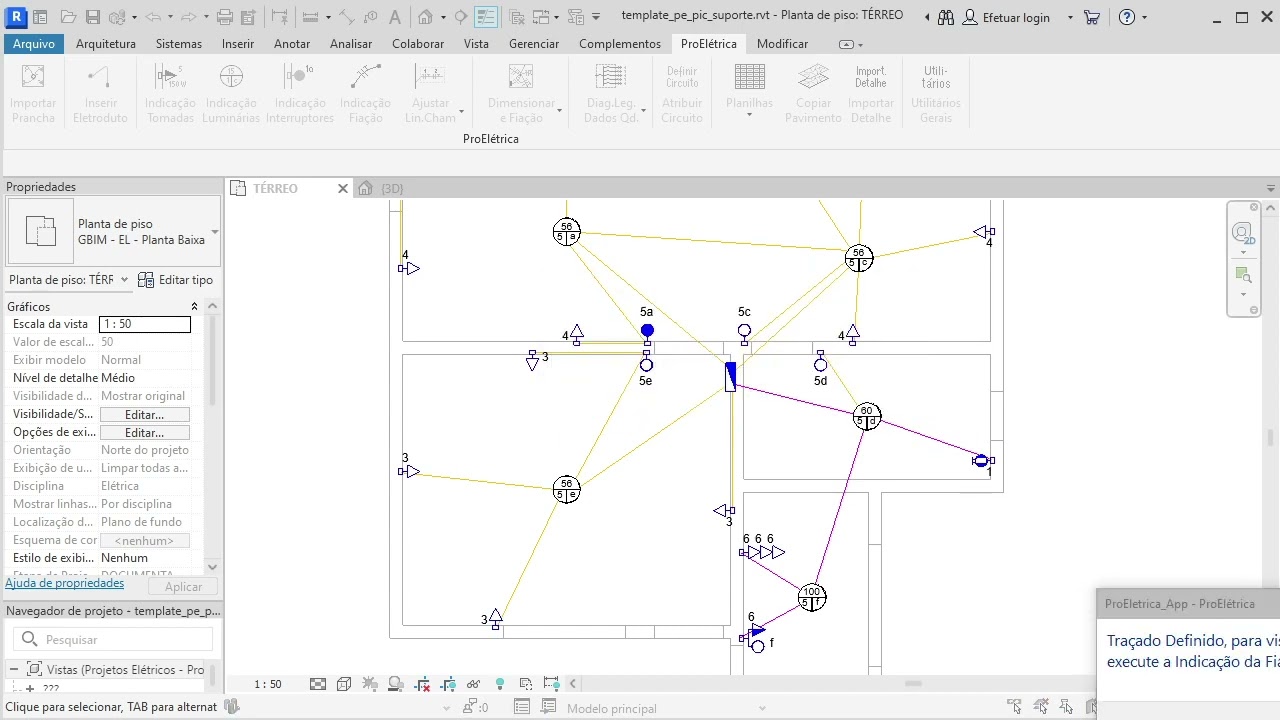The height and width of the screenshot is (720, 1280).
Task: Switch to the Arquitetura ribbon tab
Action: pos(106,44)
